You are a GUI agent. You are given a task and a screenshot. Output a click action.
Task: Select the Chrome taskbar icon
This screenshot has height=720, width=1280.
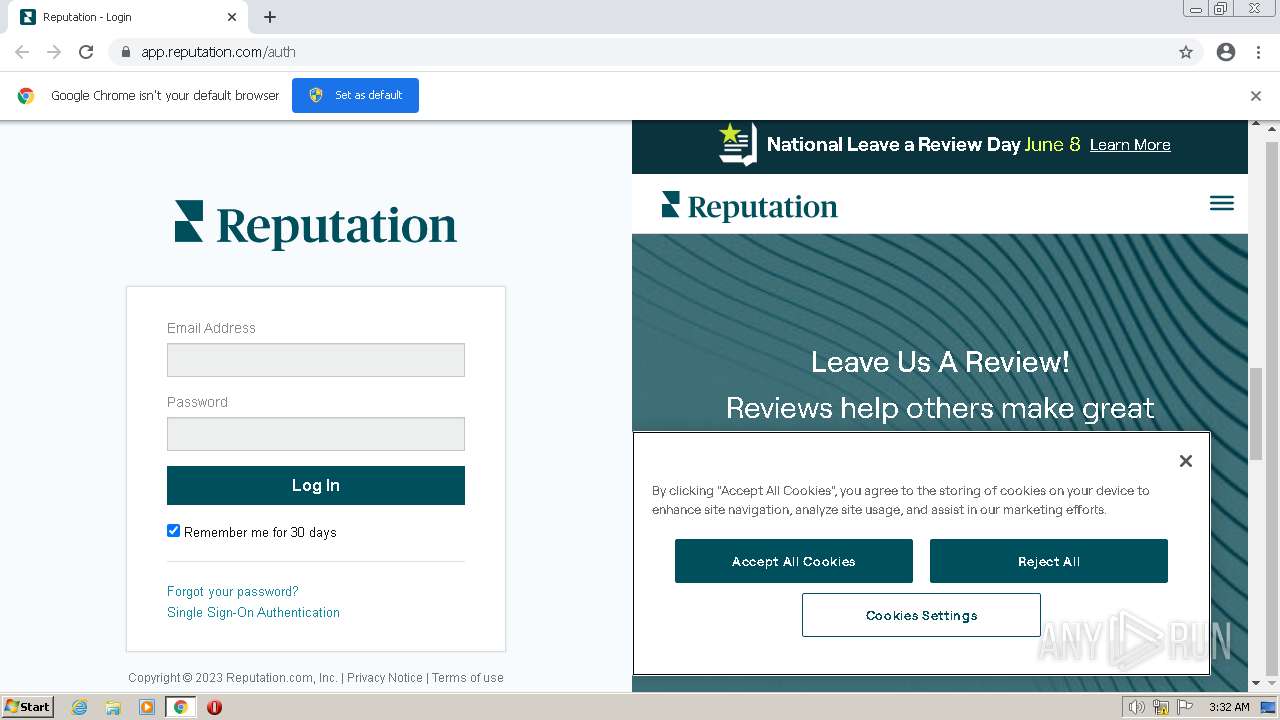[x=180, y=707]
